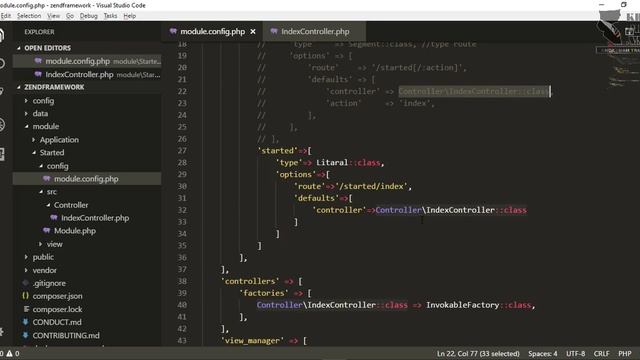This screenshot has height=360, width=640.
Task: Change indentation via Spaces: 4
Action: click(542, 353)
